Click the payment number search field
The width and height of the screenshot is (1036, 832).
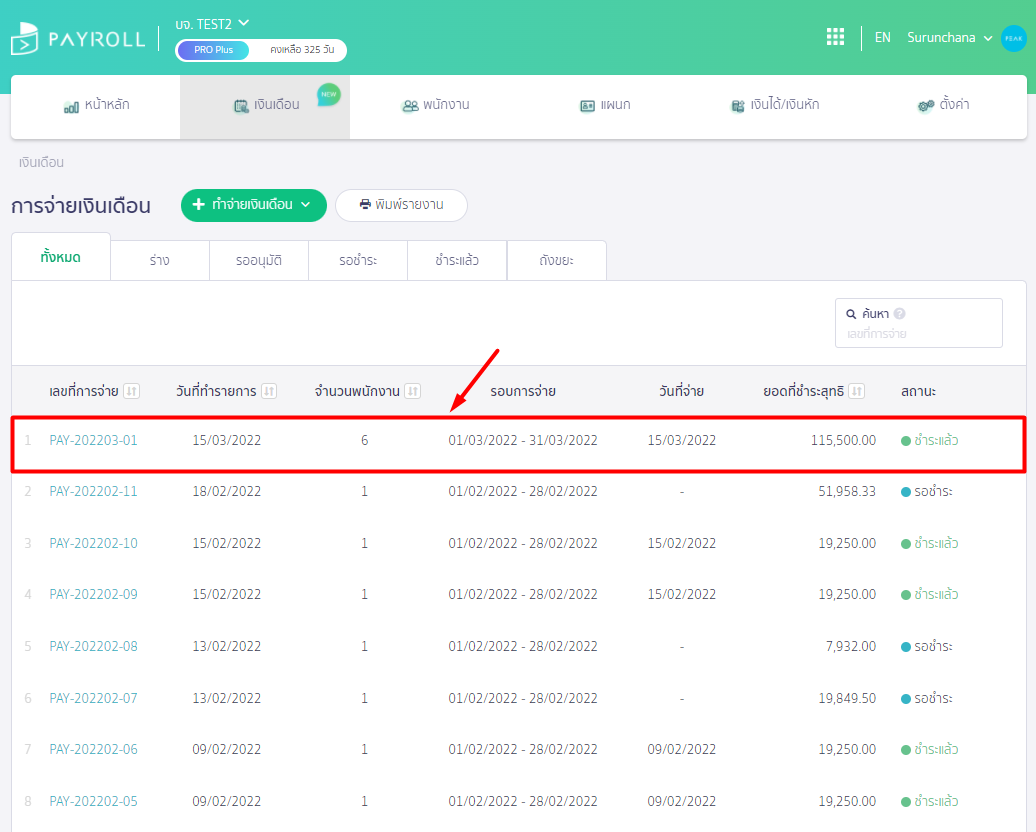click(x=918, y=334)
